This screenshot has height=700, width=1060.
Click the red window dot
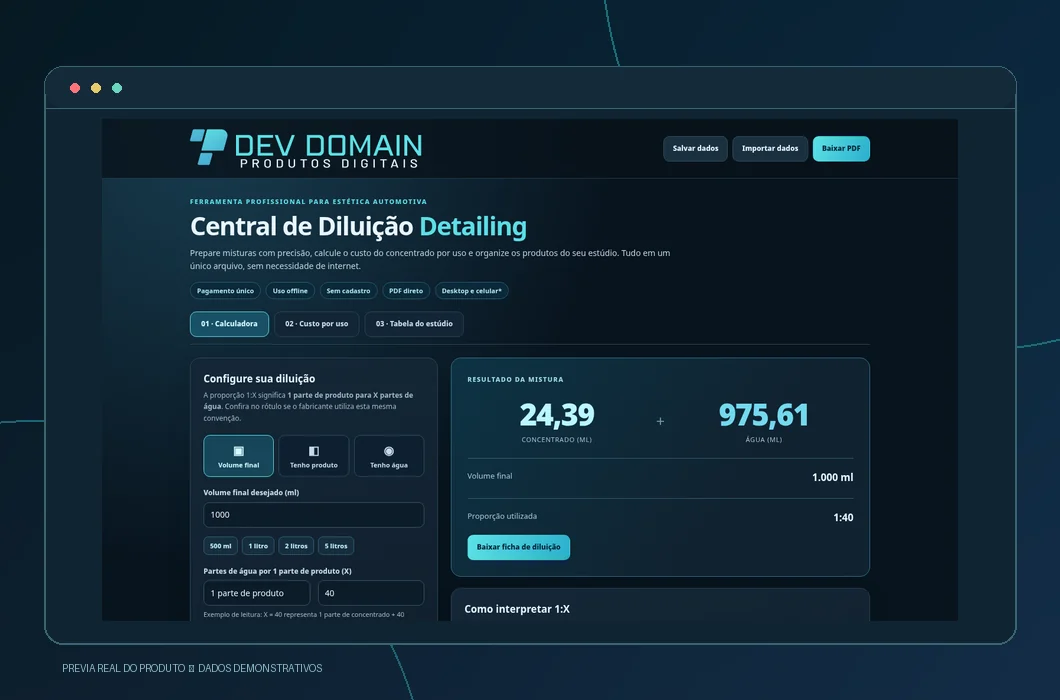75,88
